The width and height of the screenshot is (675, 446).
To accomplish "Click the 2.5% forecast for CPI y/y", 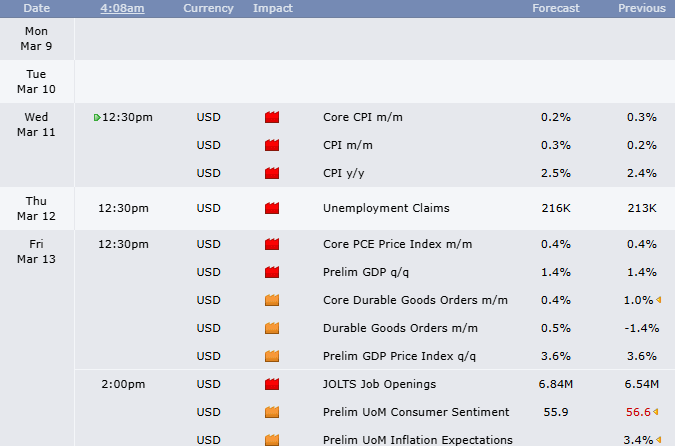I will (x=556, y=173).
